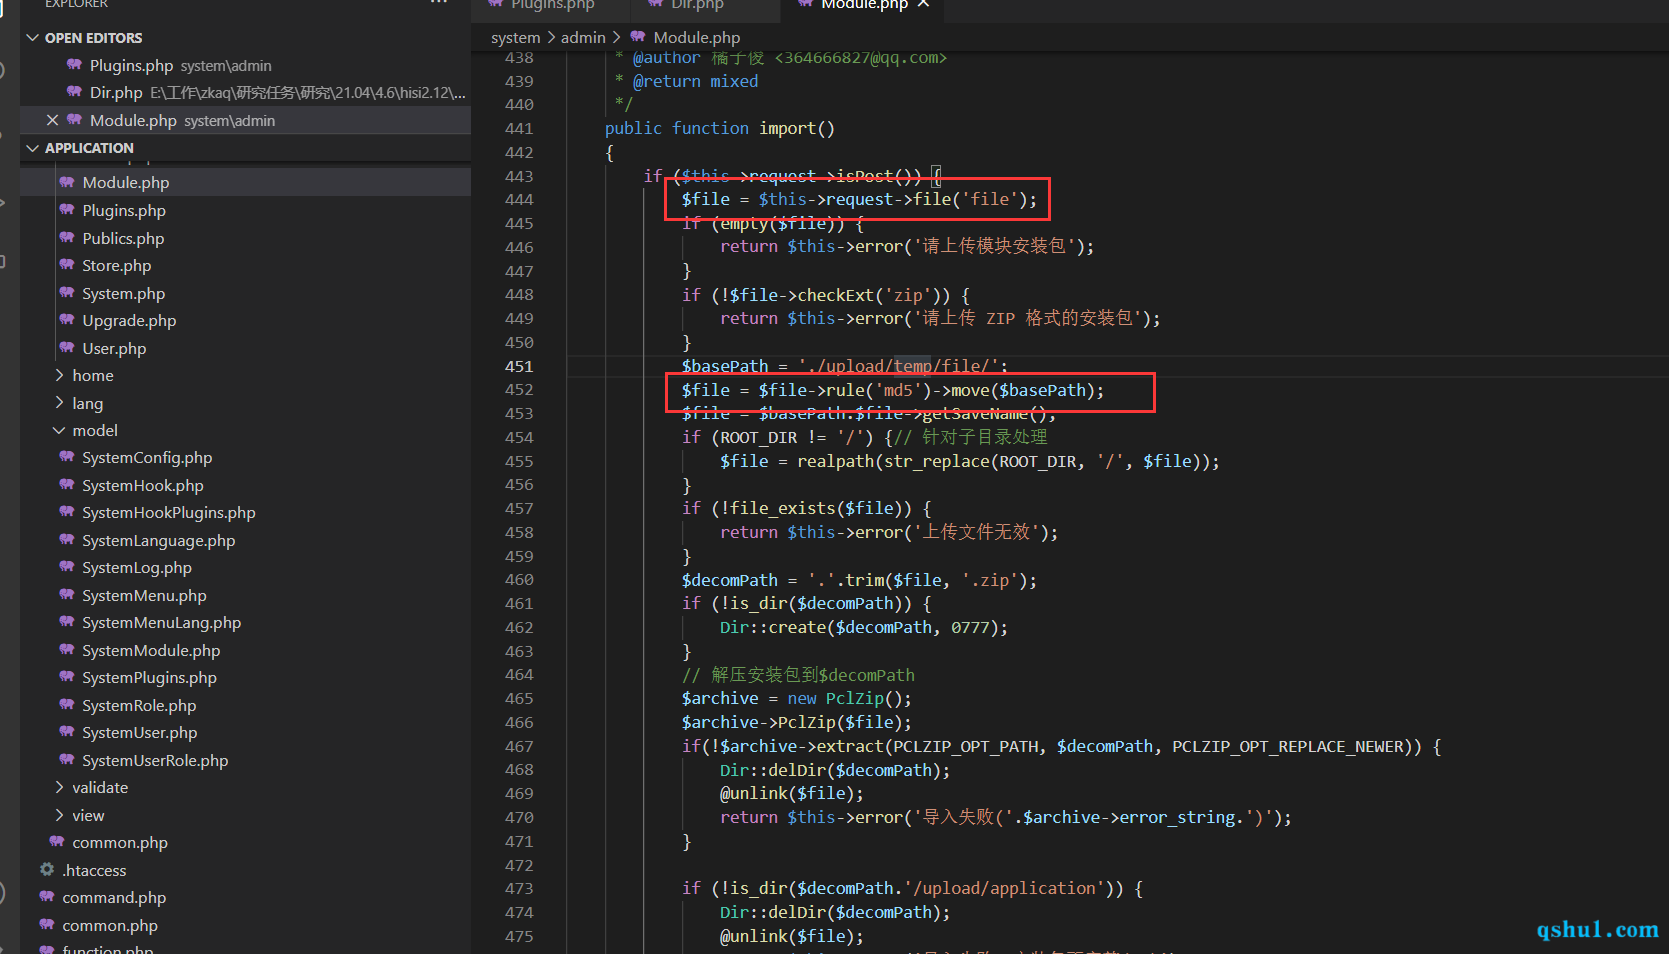This screenshot has width=1669, height=954.
Task: Click PHP icon next to SystemLog.php
Action: pyautogui.click(x=67, y=567)
